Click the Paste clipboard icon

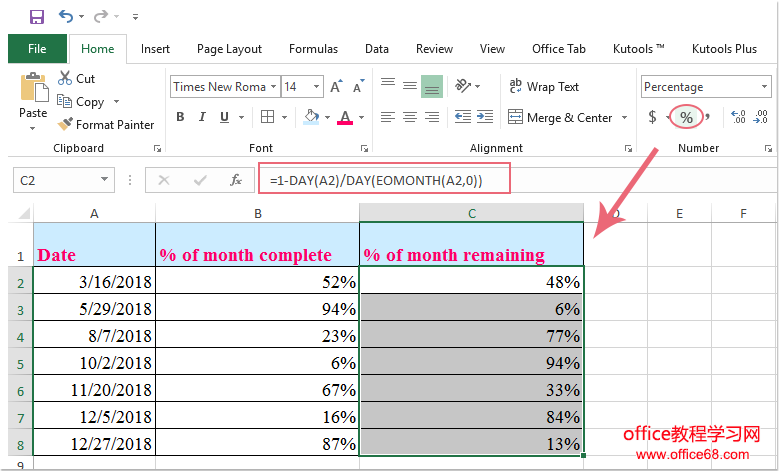coord(34,88)
